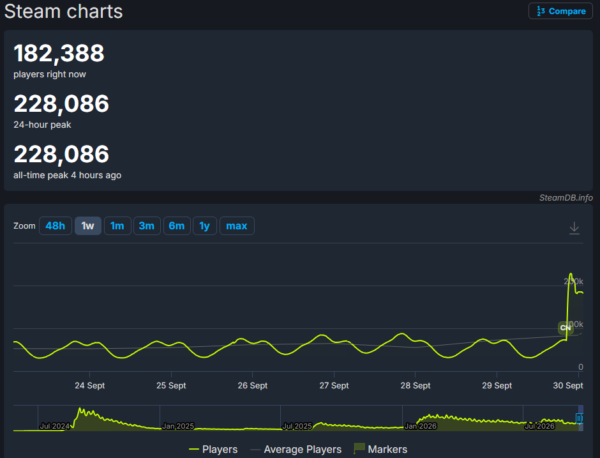This screenshot has width=600, height=458.
Task: Click the 27 Sept axis label
Action: pos(334,386)
